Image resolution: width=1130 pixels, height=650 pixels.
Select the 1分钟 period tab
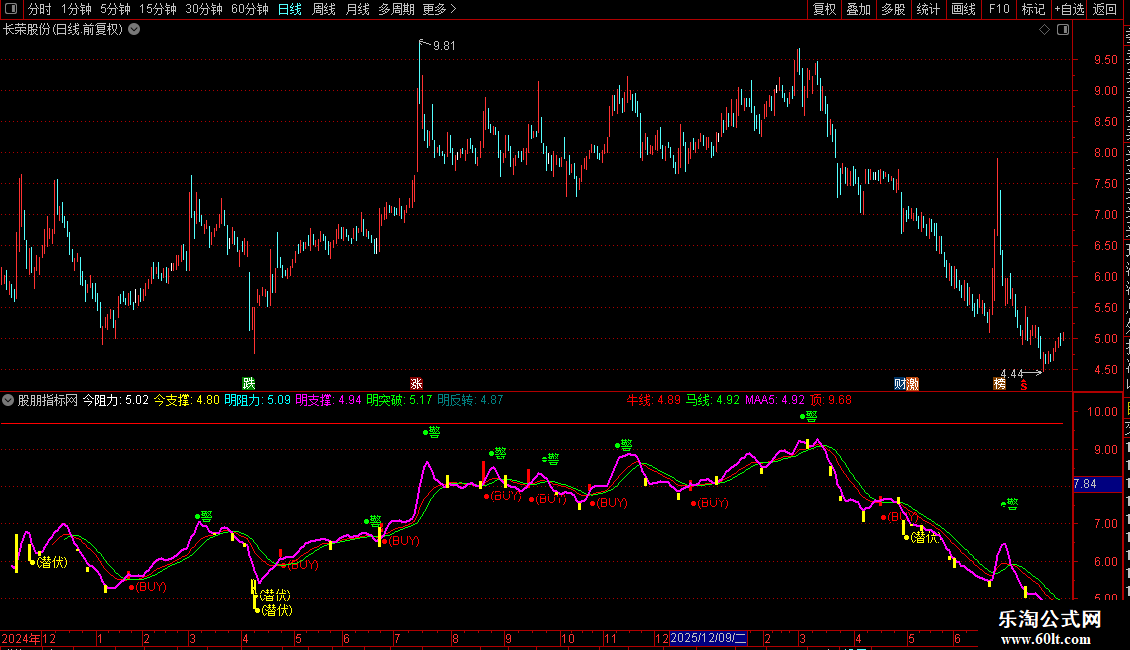(x=76, y=9)
